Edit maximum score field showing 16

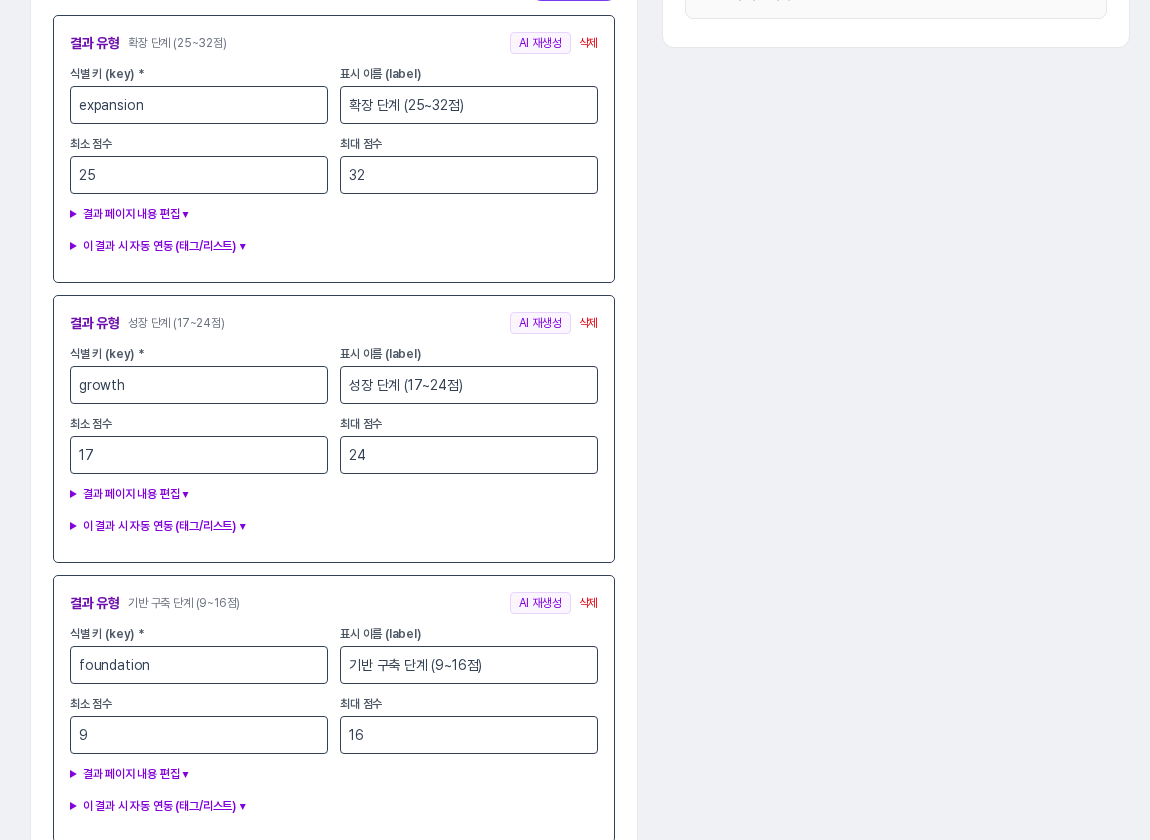point(469,735)
